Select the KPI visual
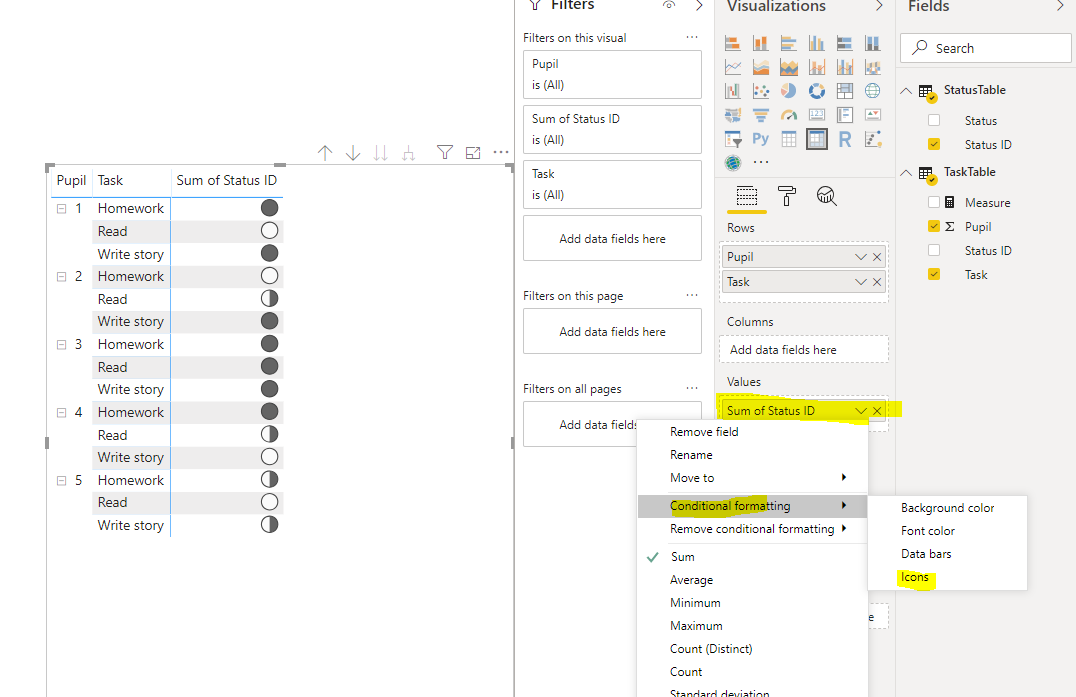Image resolution: width=1076 pixels, height=697 pixels. tap(873, 115)
